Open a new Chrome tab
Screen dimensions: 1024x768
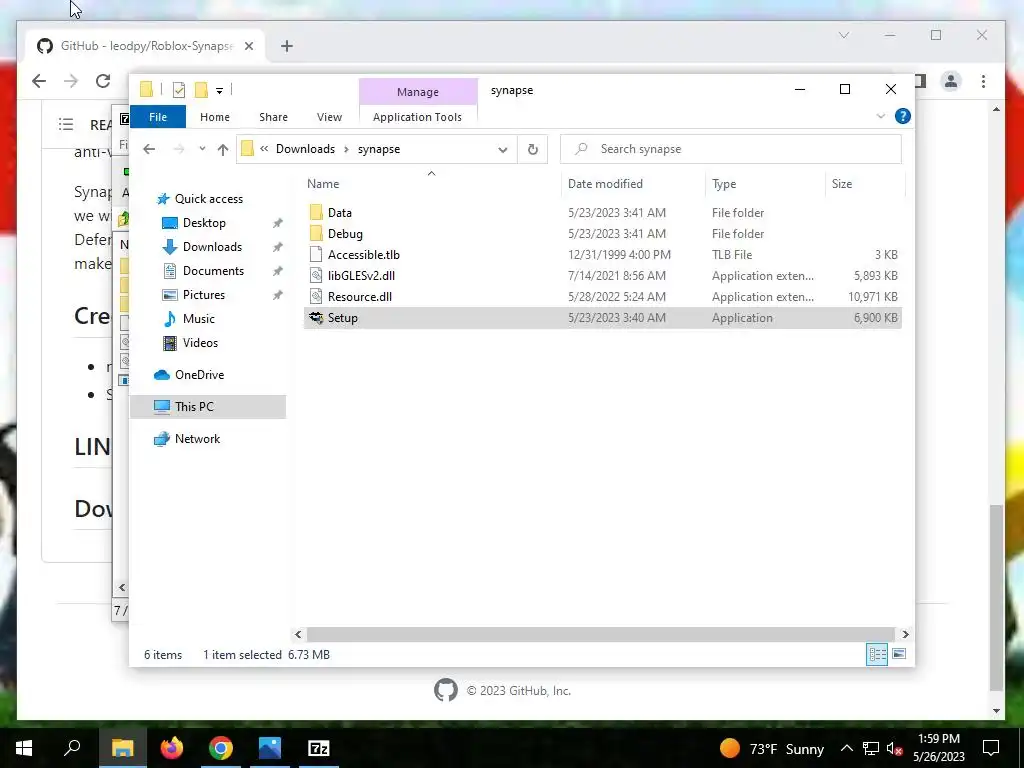(x=287, y=46)
